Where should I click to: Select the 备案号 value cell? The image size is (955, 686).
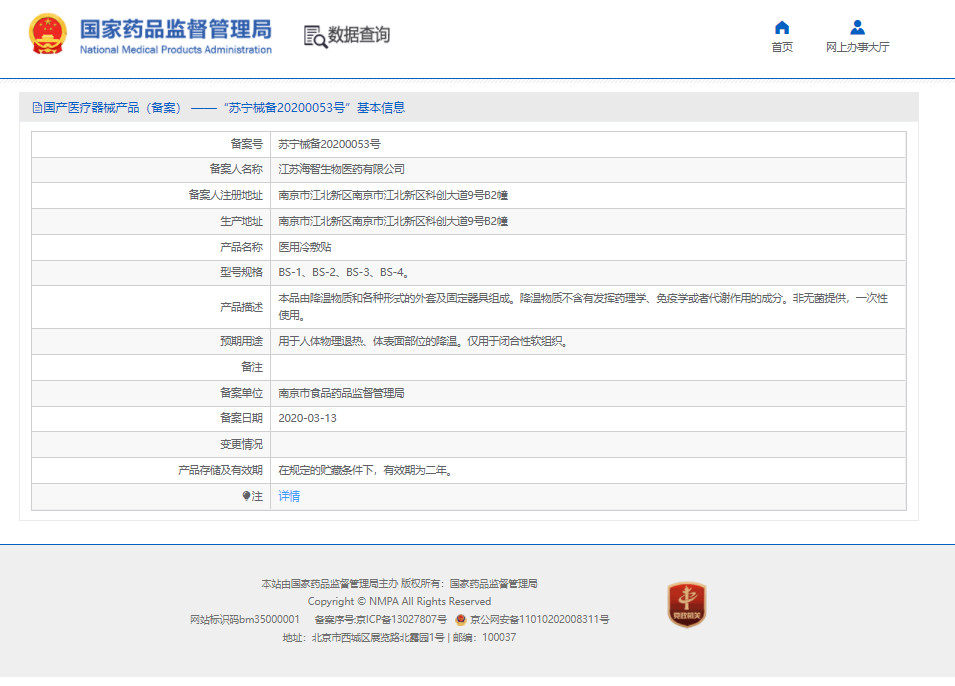(x=330, y=143)
